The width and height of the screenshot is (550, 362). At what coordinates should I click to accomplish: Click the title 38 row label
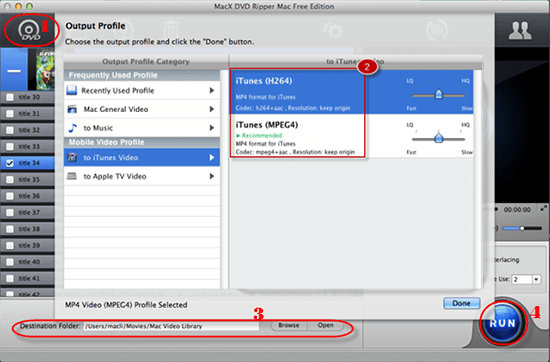29,229
